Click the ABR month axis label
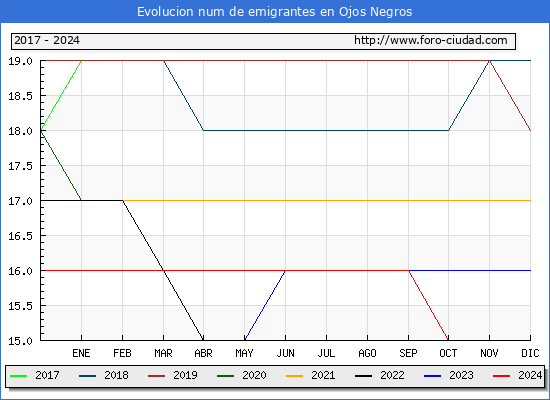The width and height of the screenshot is (550, 400). (x=203, y=353)
